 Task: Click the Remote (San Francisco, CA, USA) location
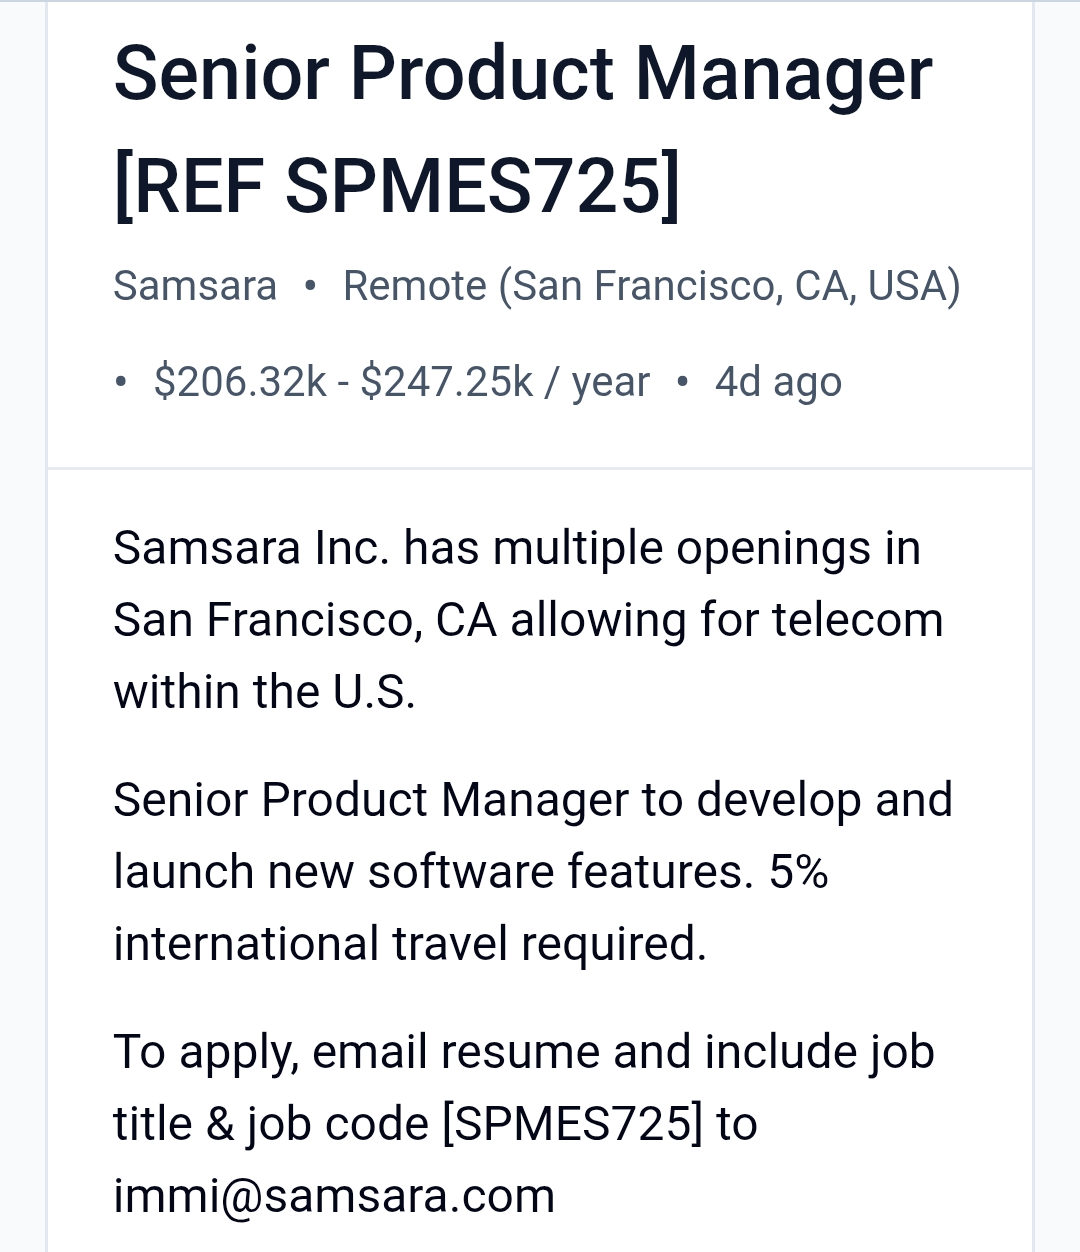[652, 286]
